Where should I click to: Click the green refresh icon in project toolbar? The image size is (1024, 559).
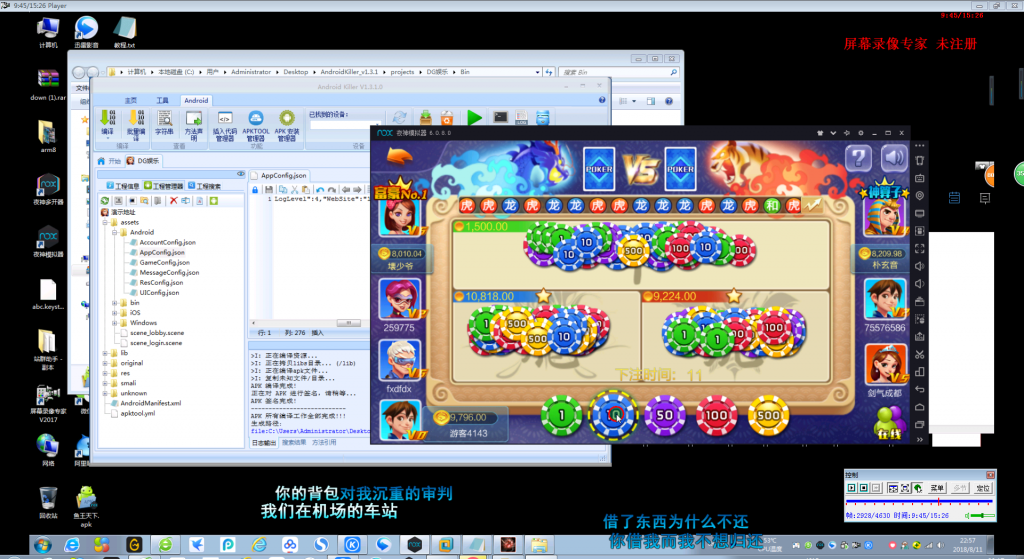pyautogui.click(x=104, y=200)
